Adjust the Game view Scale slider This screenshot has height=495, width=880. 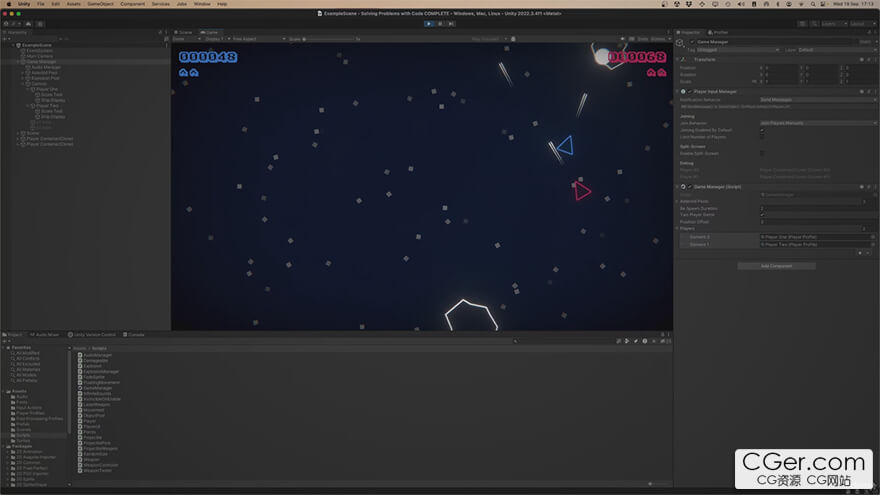330,39
